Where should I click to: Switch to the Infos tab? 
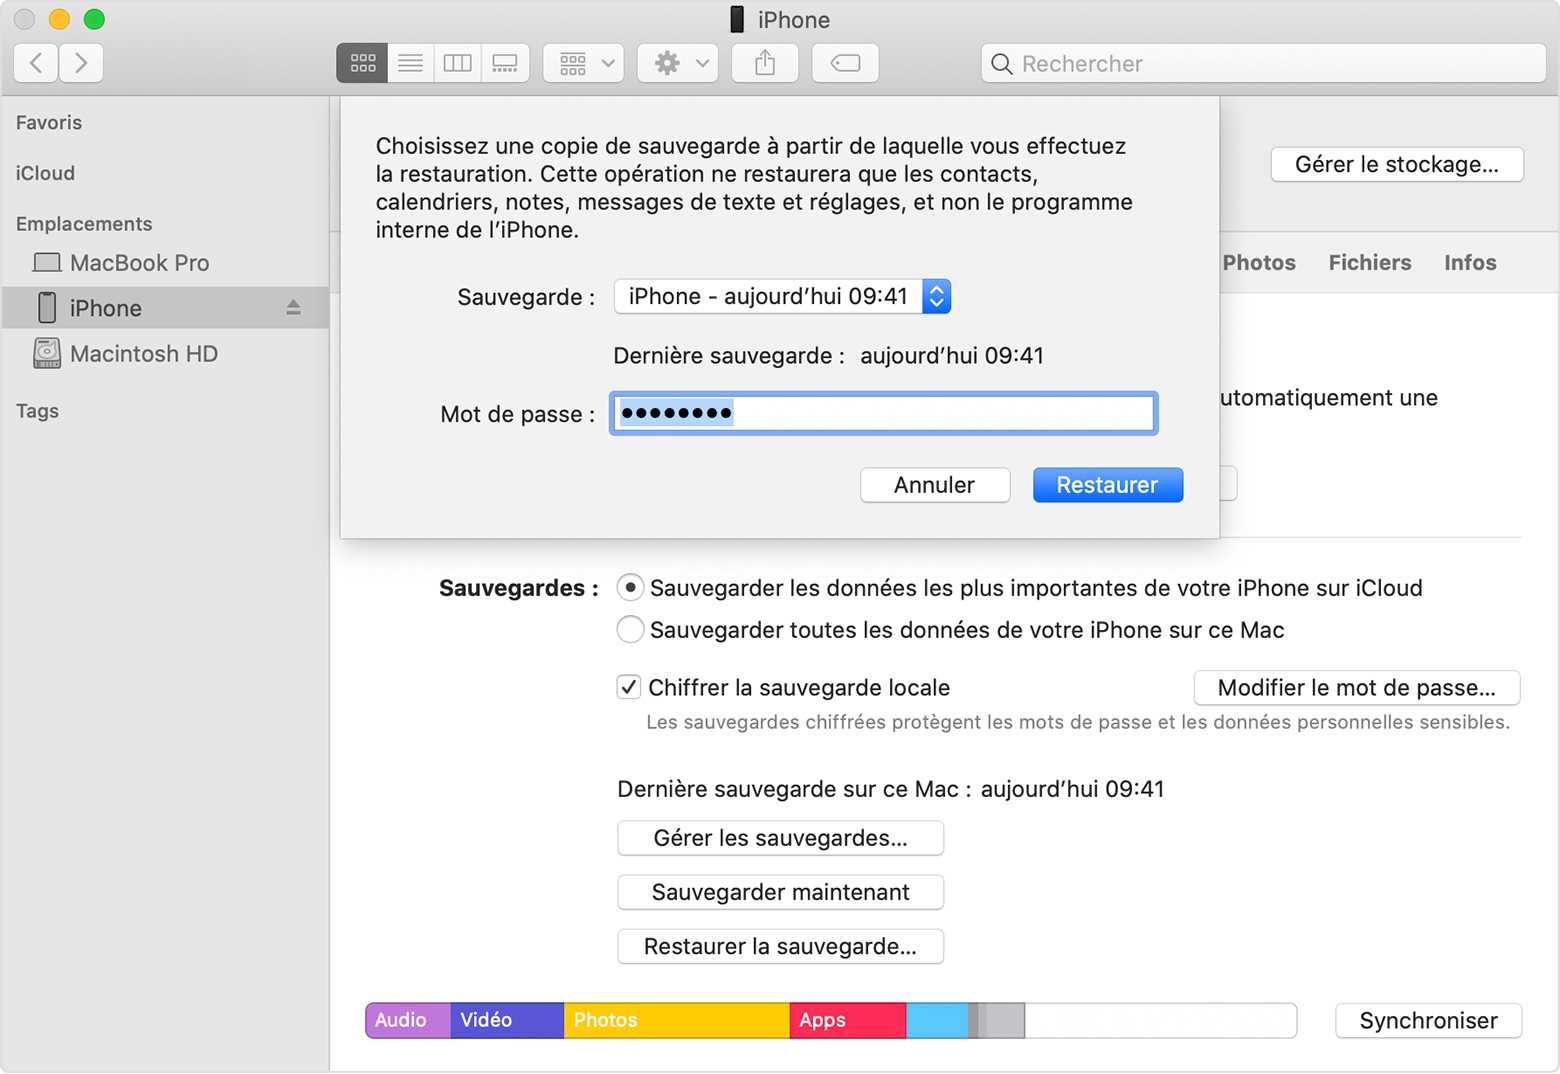tap(1469, 263)
